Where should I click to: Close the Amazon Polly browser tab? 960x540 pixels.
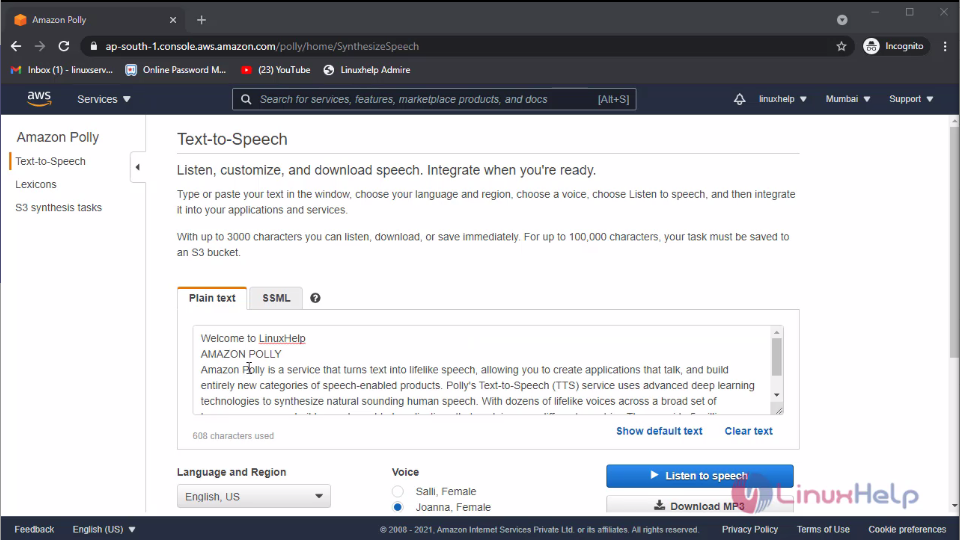pyautogui.click(x=173, y=20)
